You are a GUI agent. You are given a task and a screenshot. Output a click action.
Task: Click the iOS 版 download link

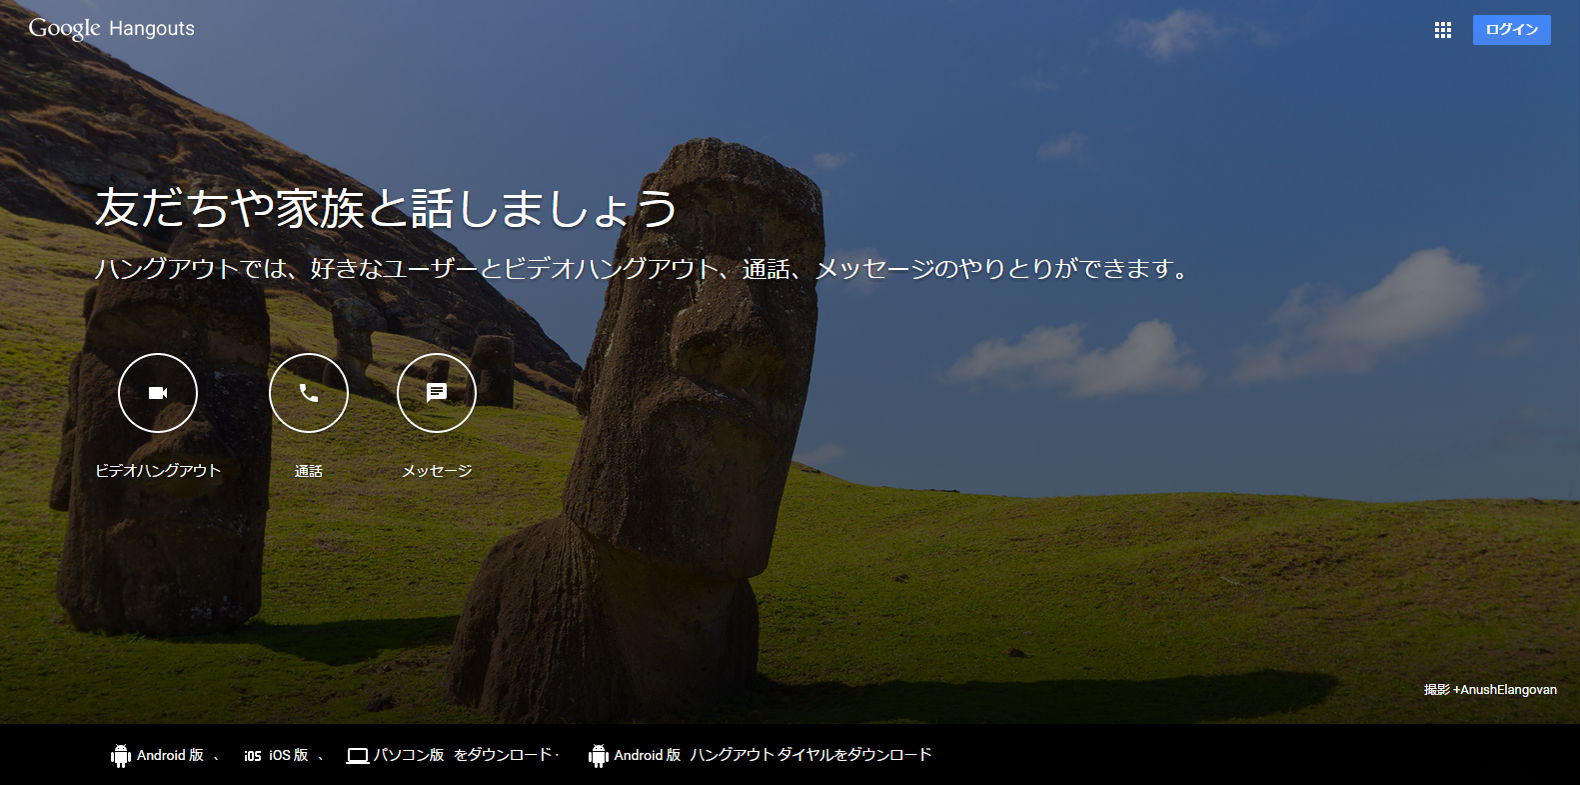[x=288, y=755]
